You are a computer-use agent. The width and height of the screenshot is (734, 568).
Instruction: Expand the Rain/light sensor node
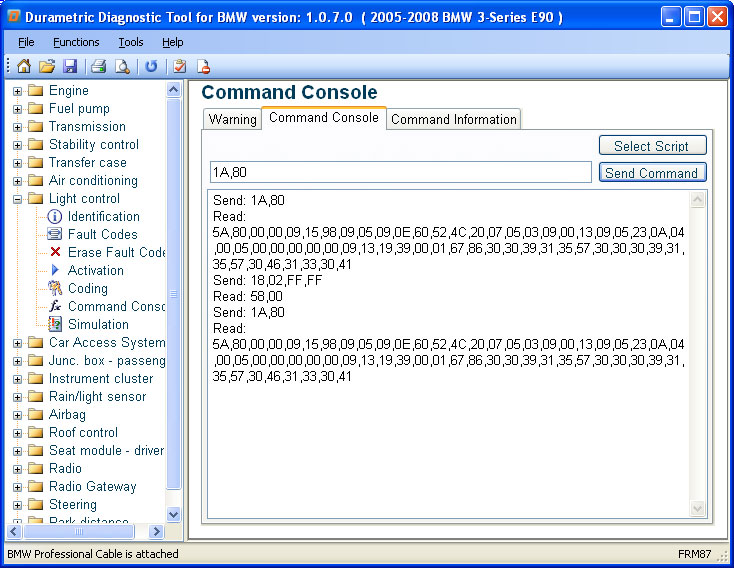tap(17, 398)
